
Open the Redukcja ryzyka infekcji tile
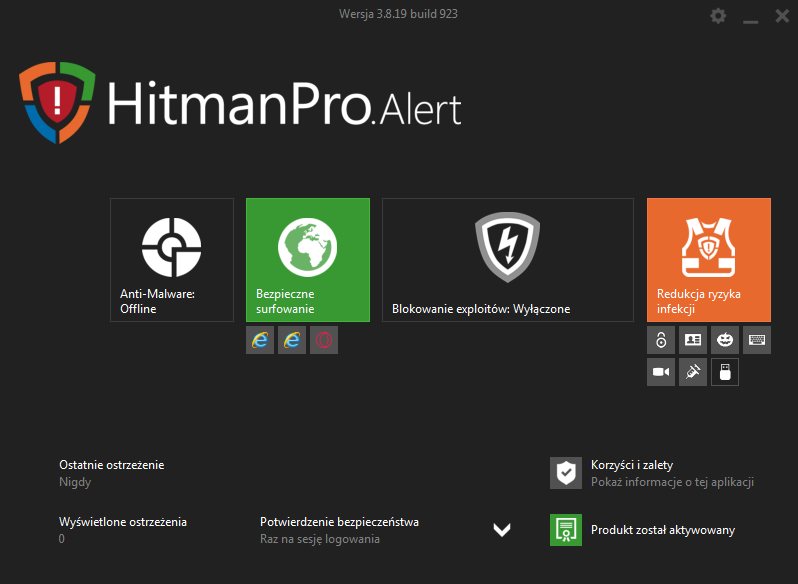coord(709,260)
